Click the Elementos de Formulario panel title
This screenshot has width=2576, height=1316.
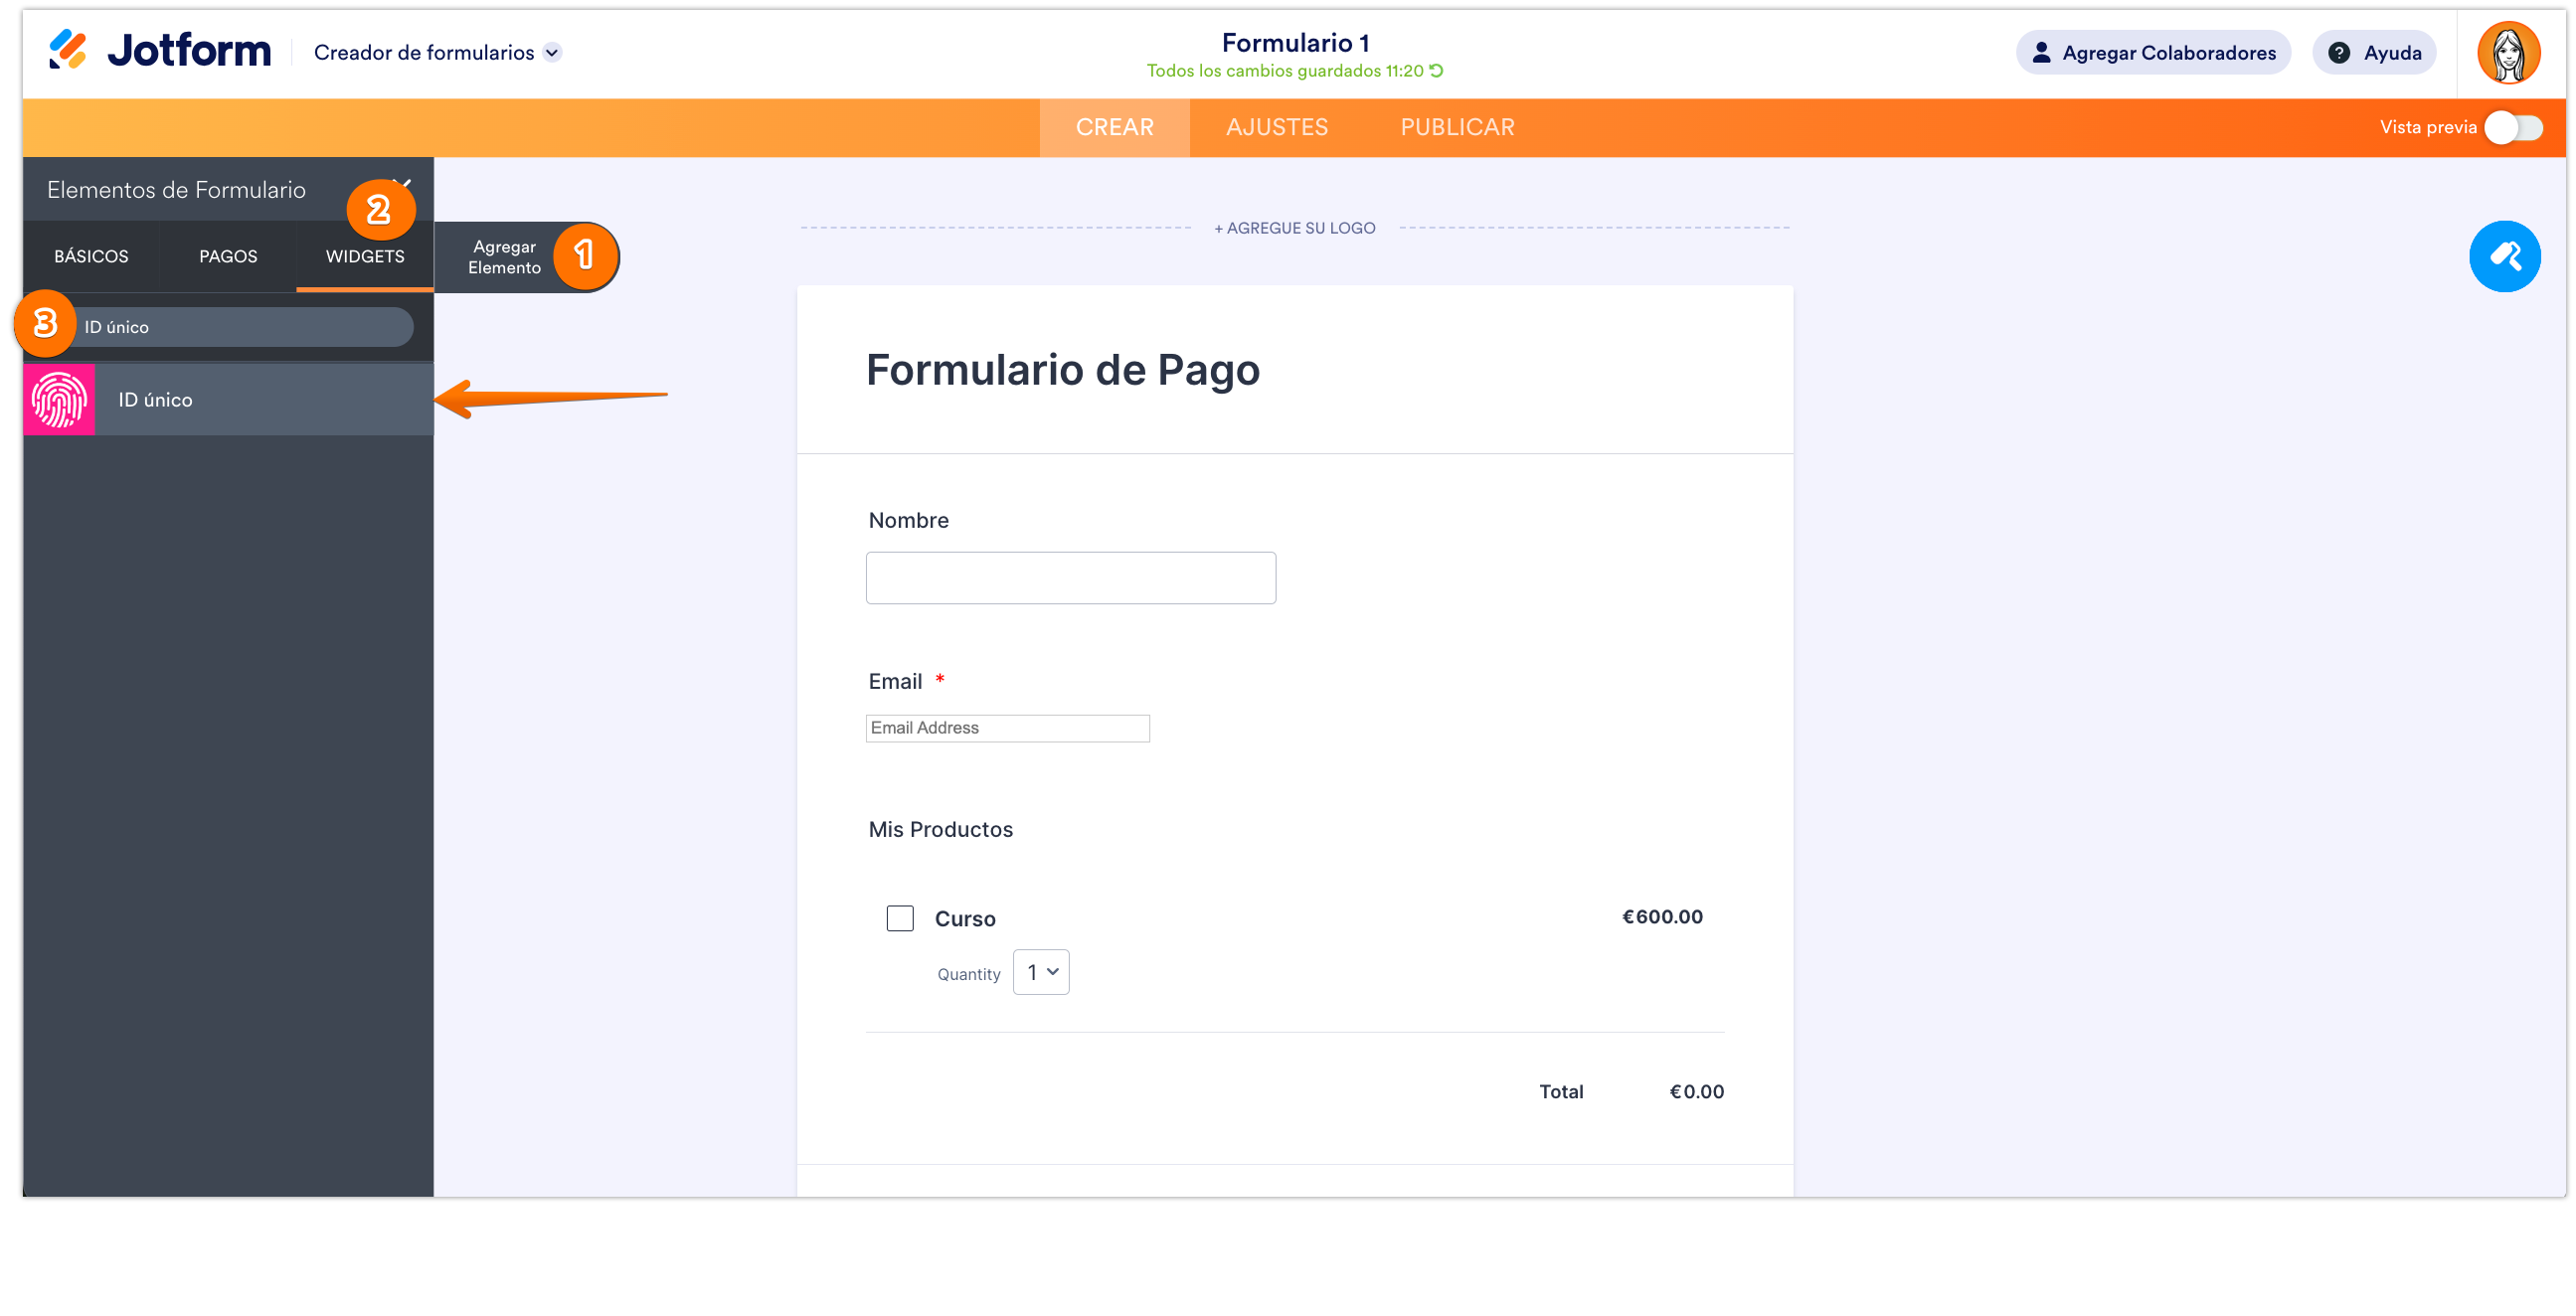coord(176,190)
